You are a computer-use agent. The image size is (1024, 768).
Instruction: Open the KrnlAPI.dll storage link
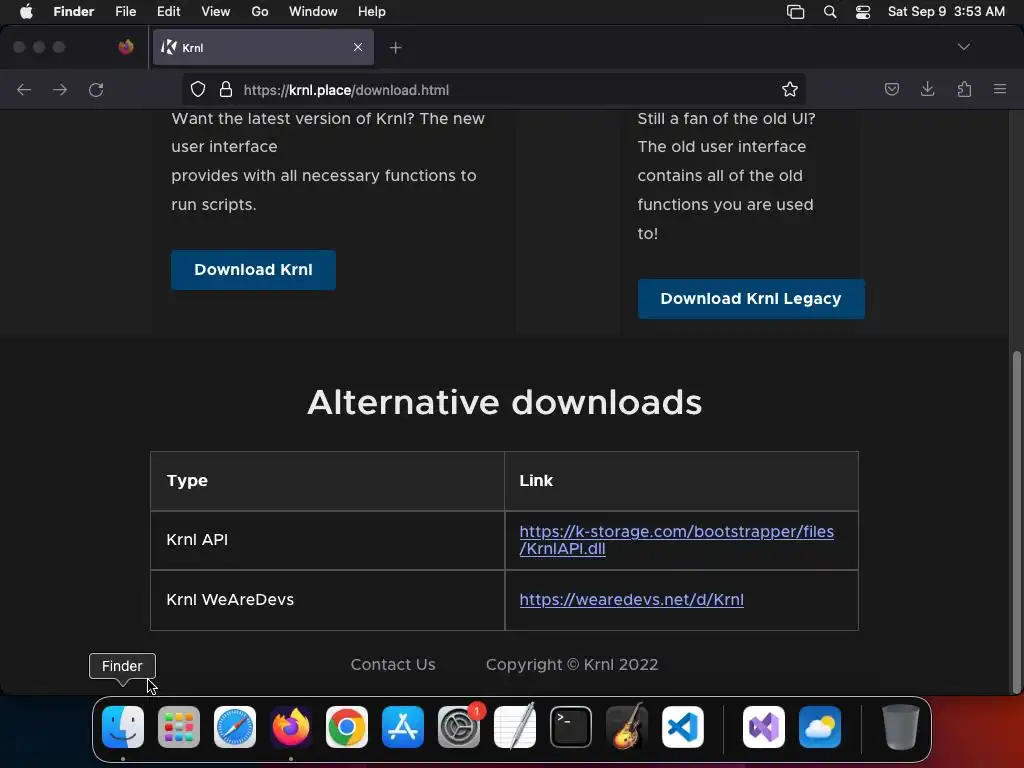(677, 540)
